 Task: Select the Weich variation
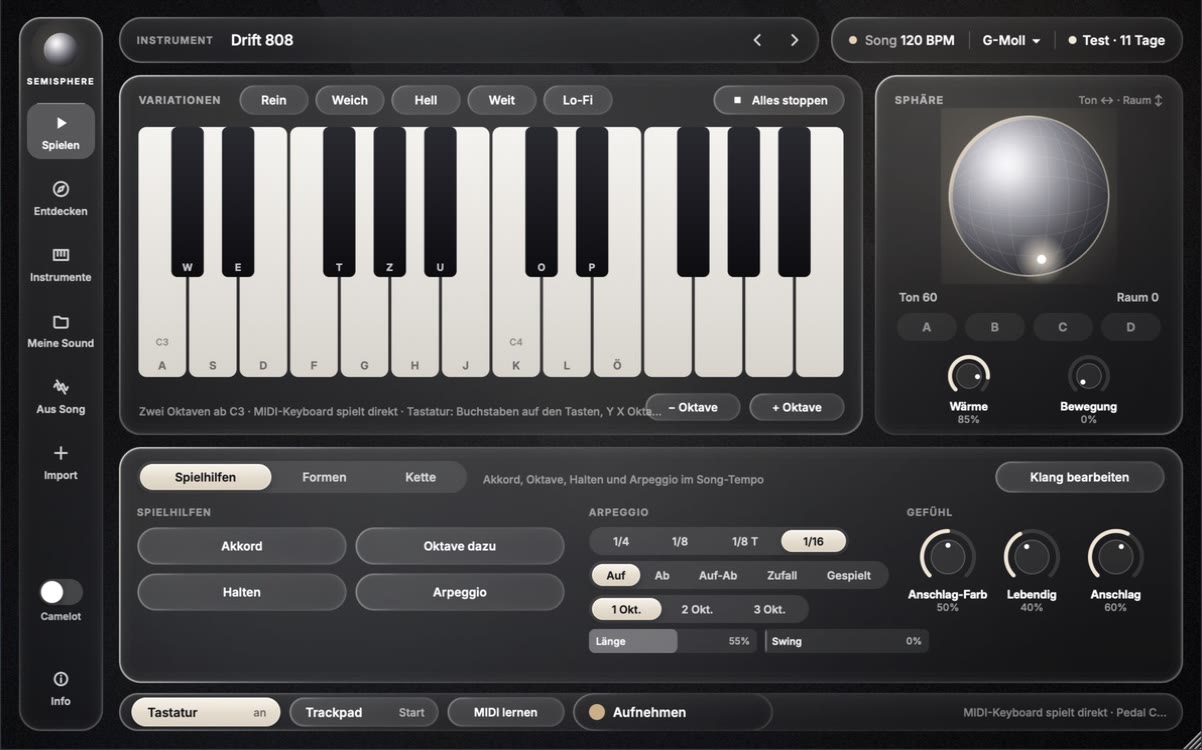pos(350,100)
